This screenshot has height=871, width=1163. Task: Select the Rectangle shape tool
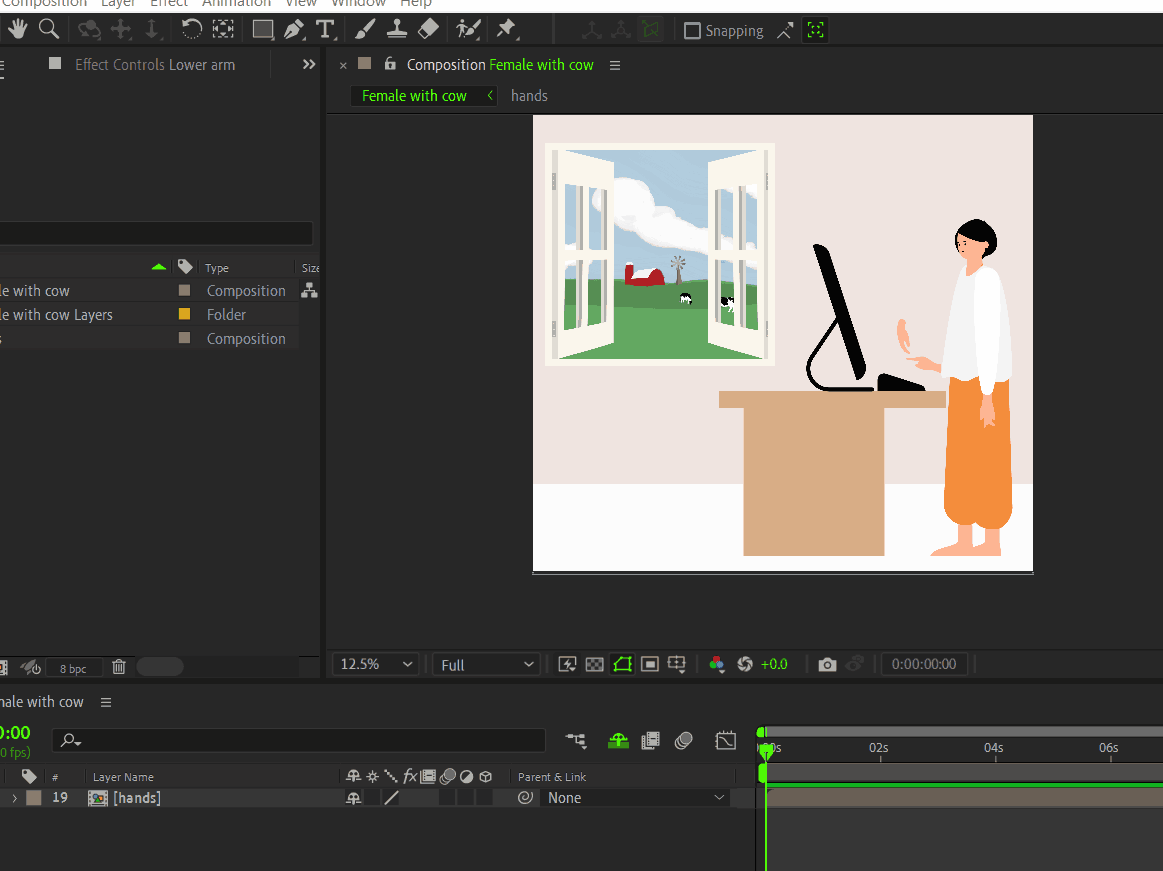point(263,30)
